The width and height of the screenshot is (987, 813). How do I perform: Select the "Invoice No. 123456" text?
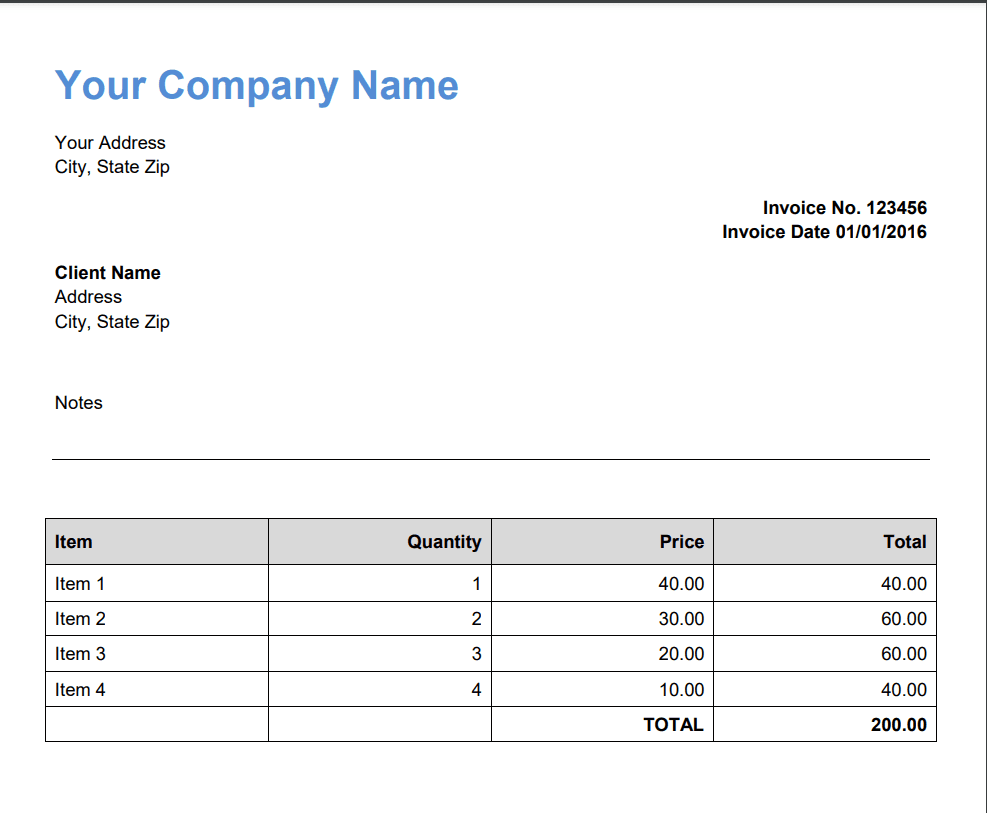coord(845,208)
